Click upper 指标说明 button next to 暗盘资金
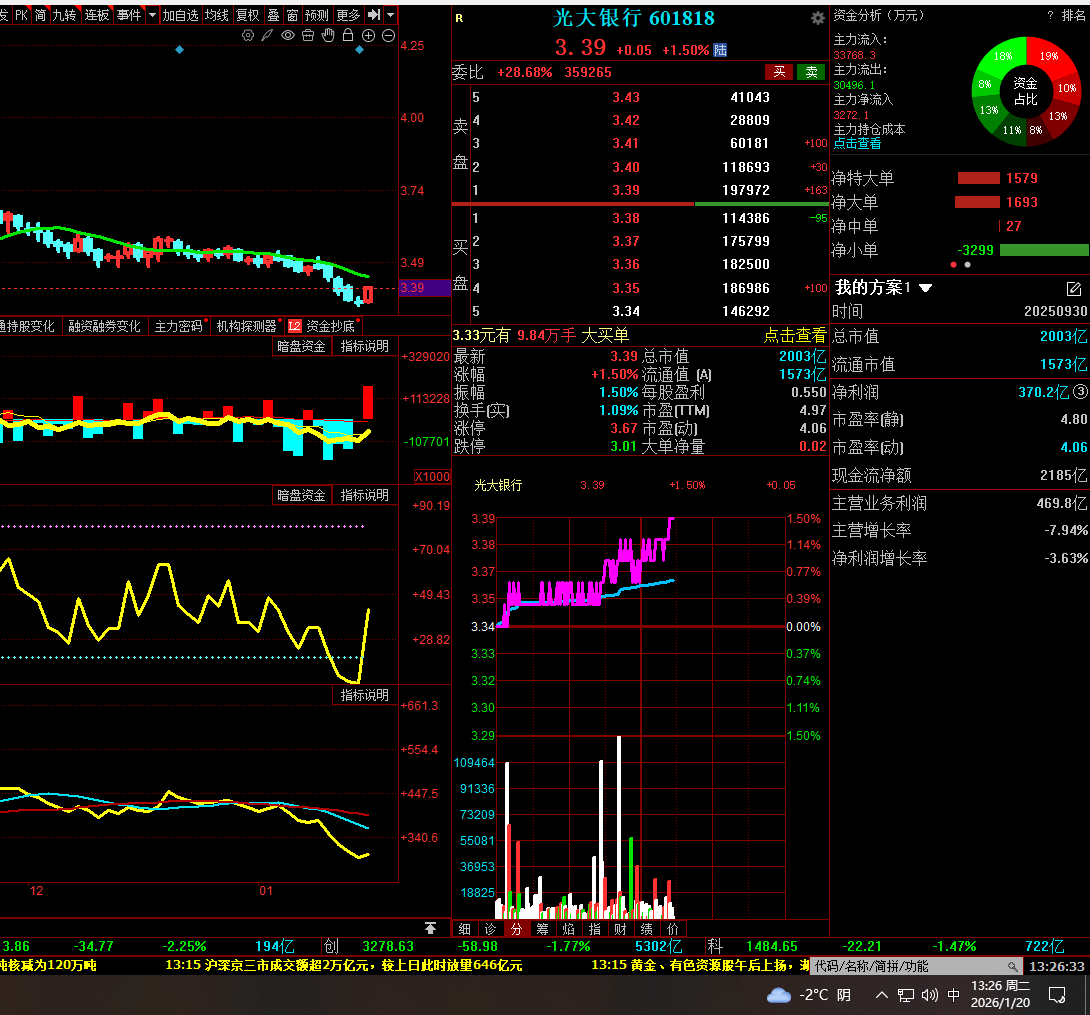This screenshot has height=1015, width=1090. pyautogui.click(x=365, y=346)
